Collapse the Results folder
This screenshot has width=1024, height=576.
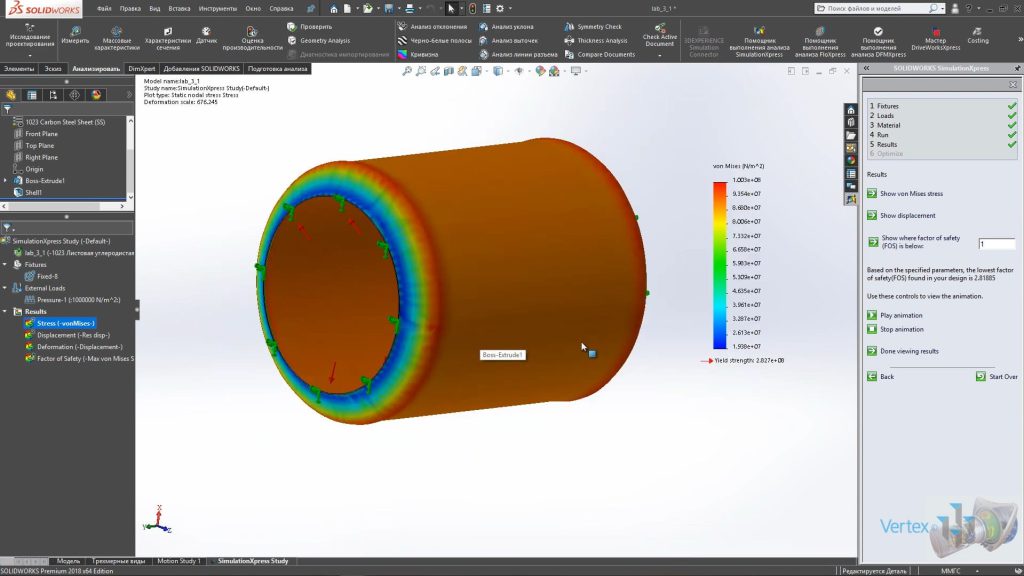(5, 312)
